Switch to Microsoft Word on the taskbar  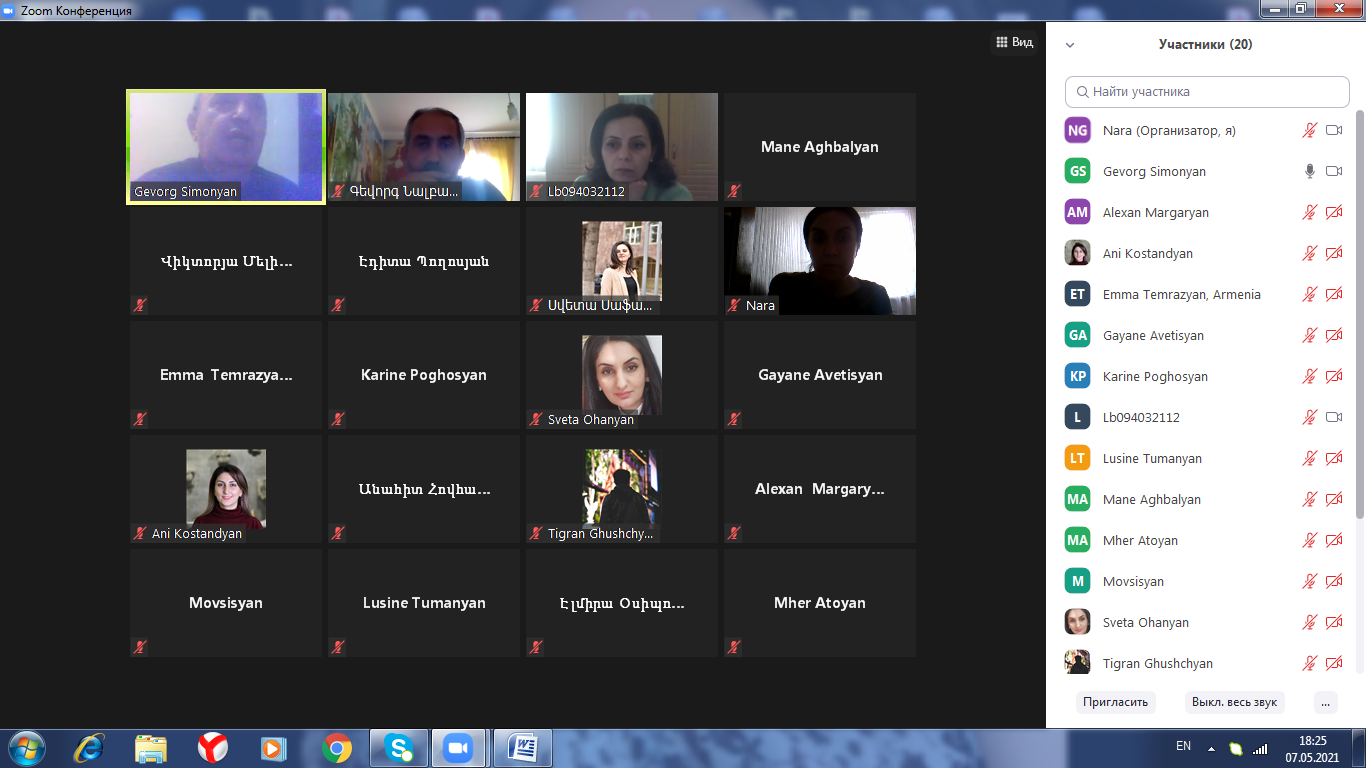coord(523,747)
